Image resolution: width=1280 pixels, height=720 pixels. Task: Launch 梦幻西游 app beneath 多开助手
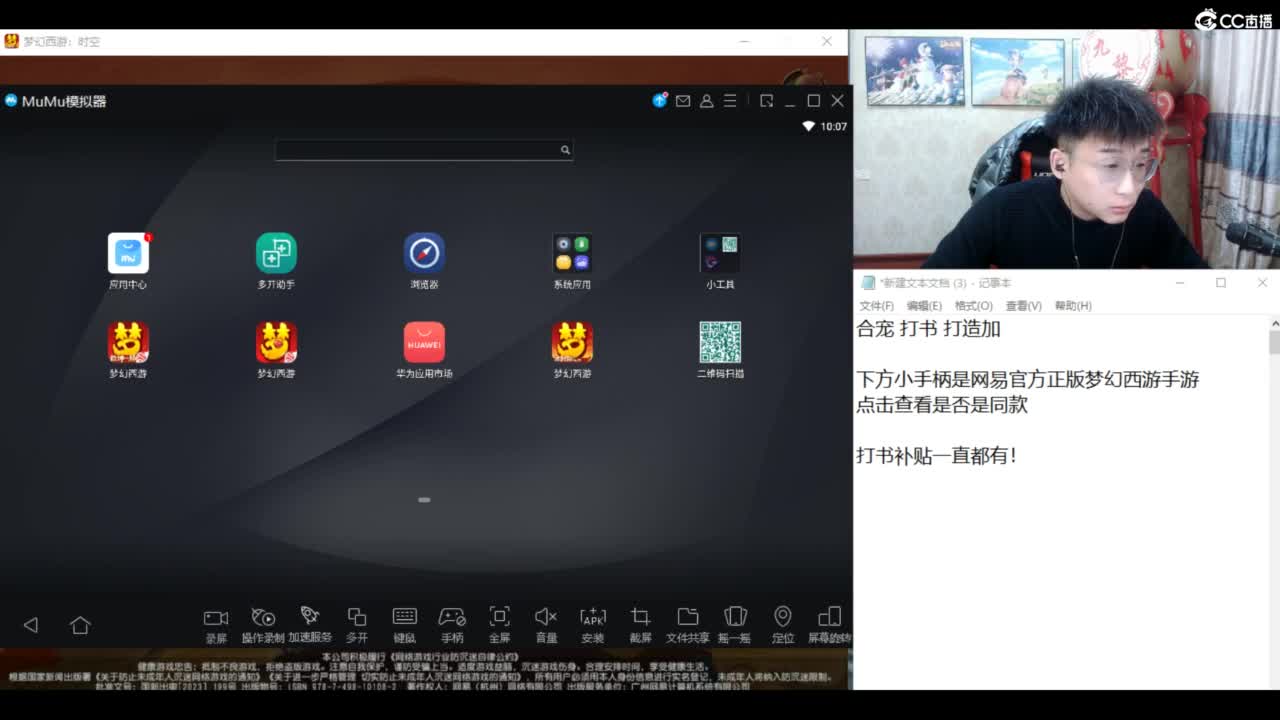(x=276, y=343)
